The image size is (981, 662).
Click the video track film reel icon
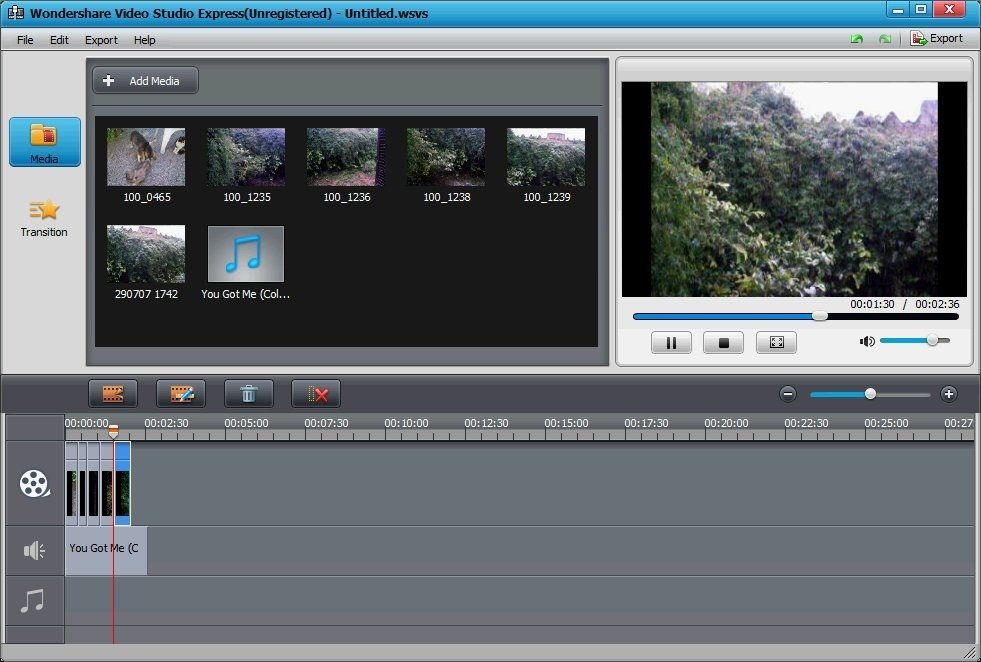click(x=34, y=484)
